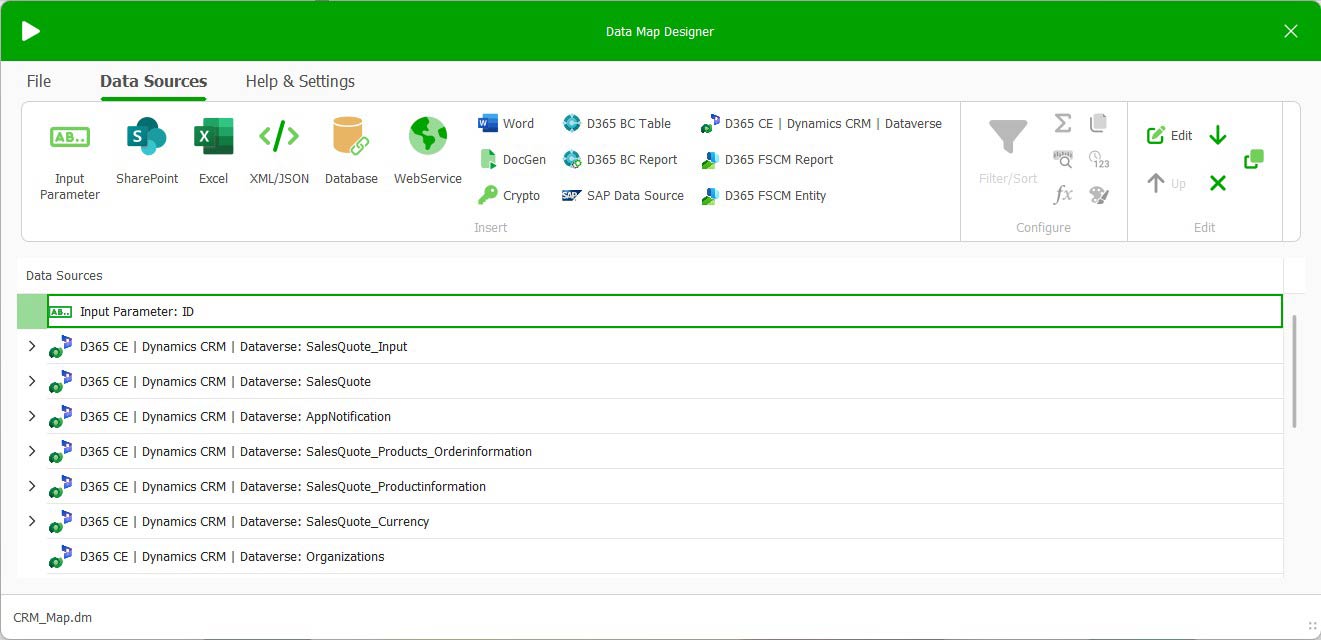Expand SalesQuote_Products_Orderinformation node
This screenshot has width=1321, height=640.
32,451
